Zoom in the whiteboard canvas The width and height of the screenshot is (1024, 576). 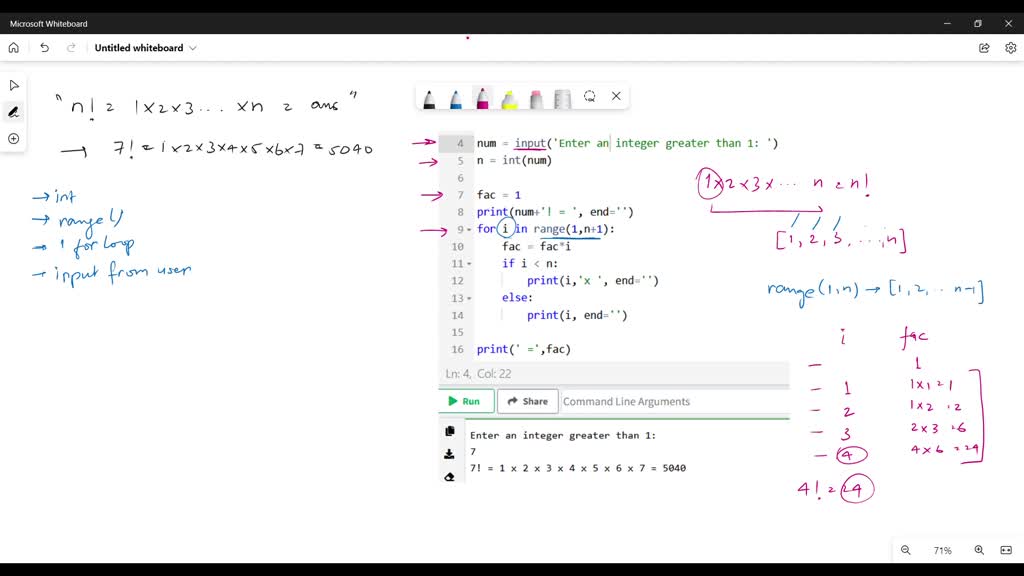click(979, 550)
